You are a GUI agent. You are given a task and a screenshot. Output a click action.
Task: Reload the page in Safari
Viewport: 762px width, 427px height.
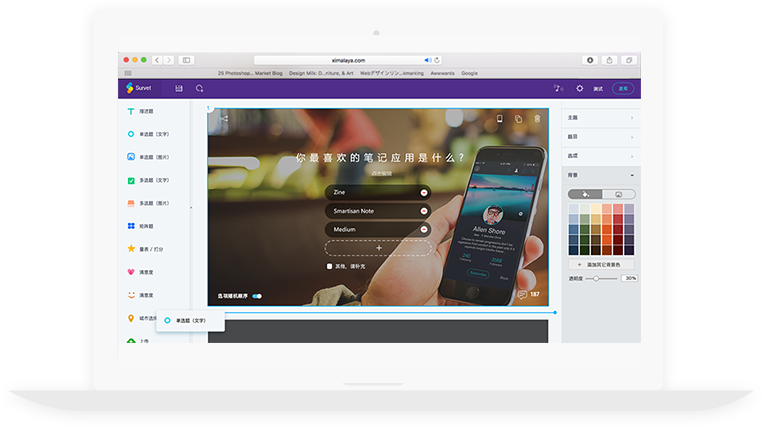point(437,60)
